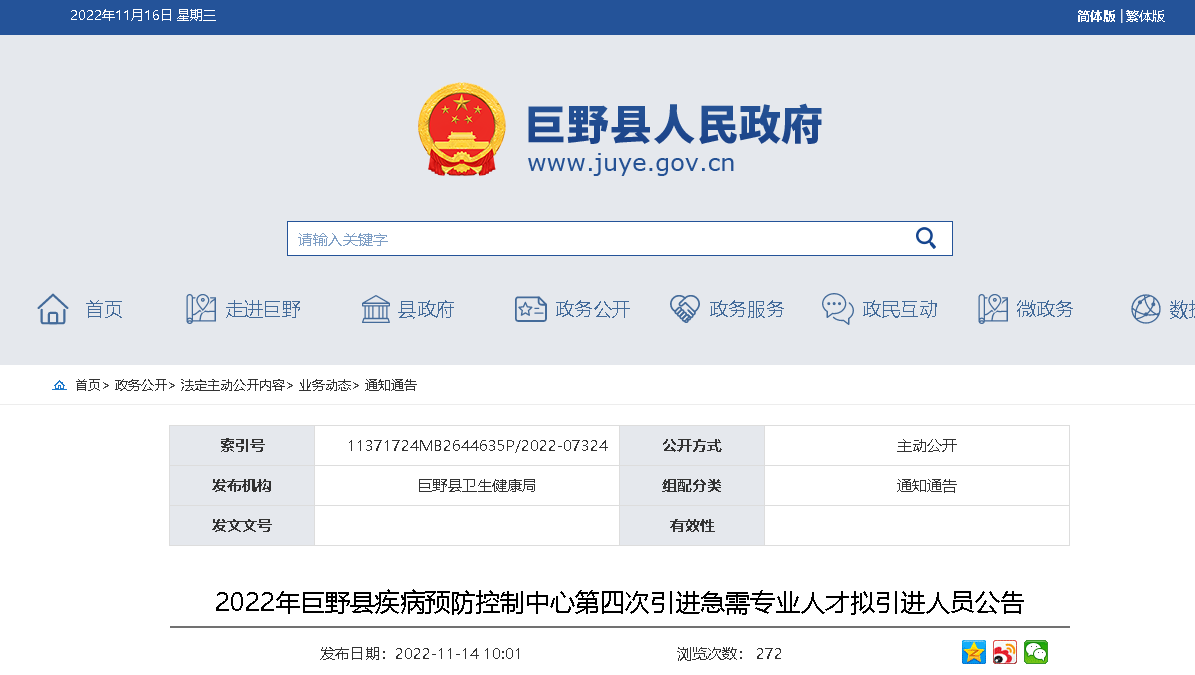Go to 通知通告 in breadcrumb

(x=391, y=385)
